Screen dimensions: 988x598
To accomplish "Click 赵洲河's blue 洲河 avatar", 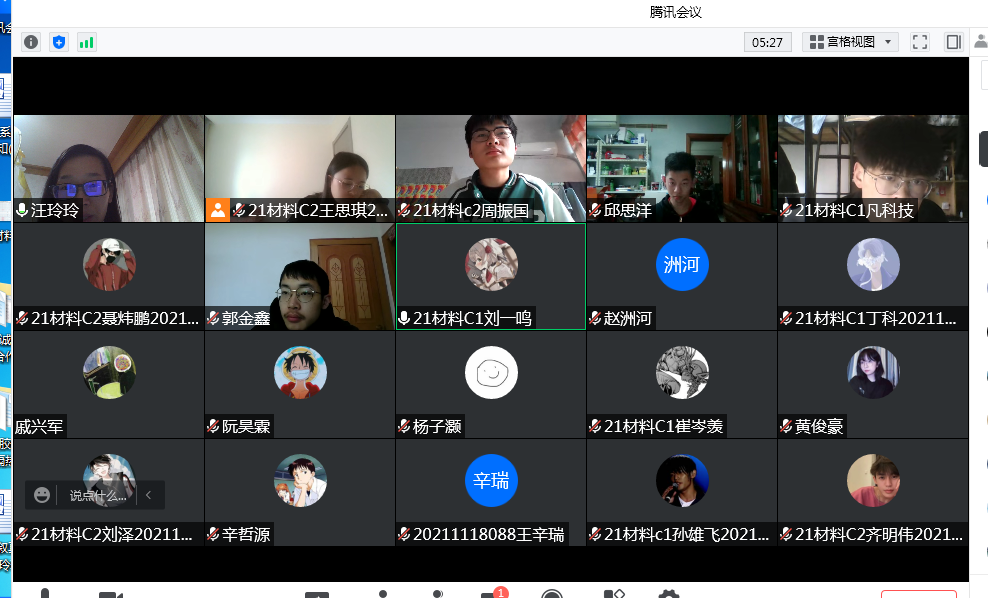I will point(681,265).
